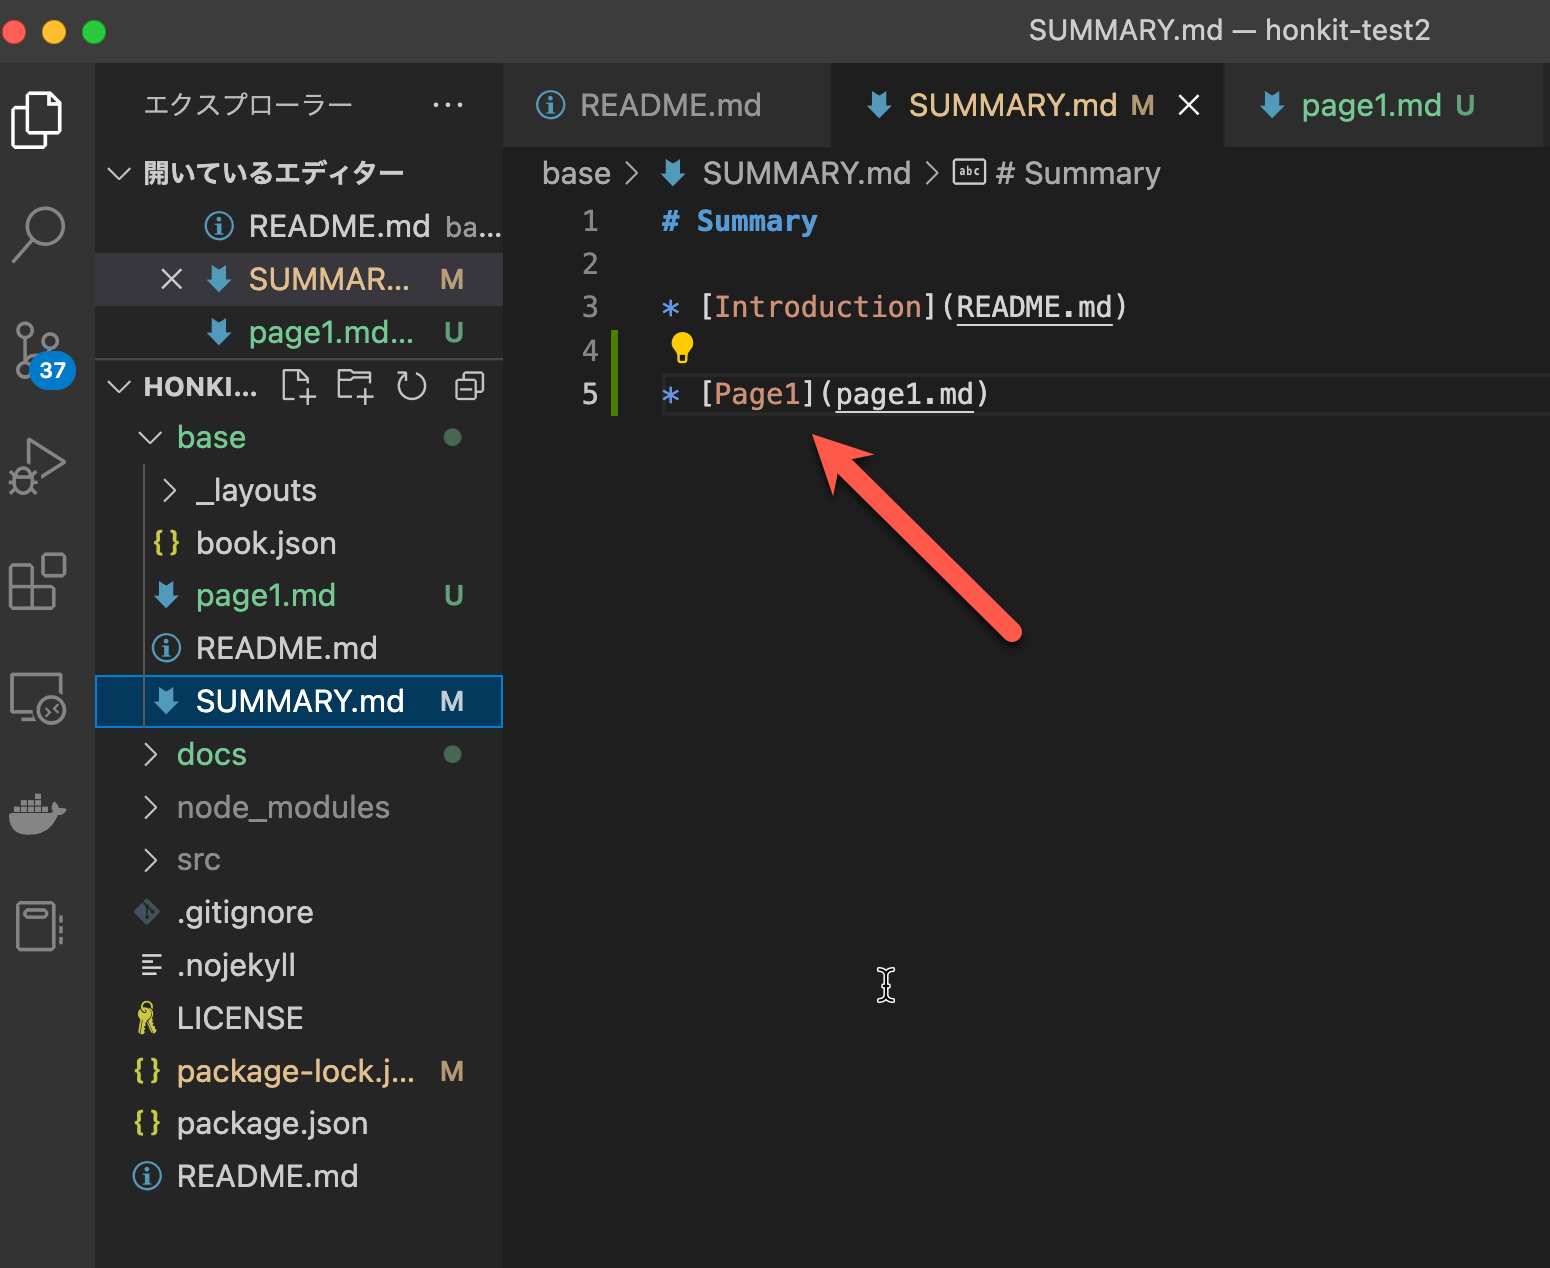The width and height of the screenshot is (1550, 1268).
Task: Click the # Summary breadcrumb symbol
Action: pyautogui.click(x=1056, y=173)
